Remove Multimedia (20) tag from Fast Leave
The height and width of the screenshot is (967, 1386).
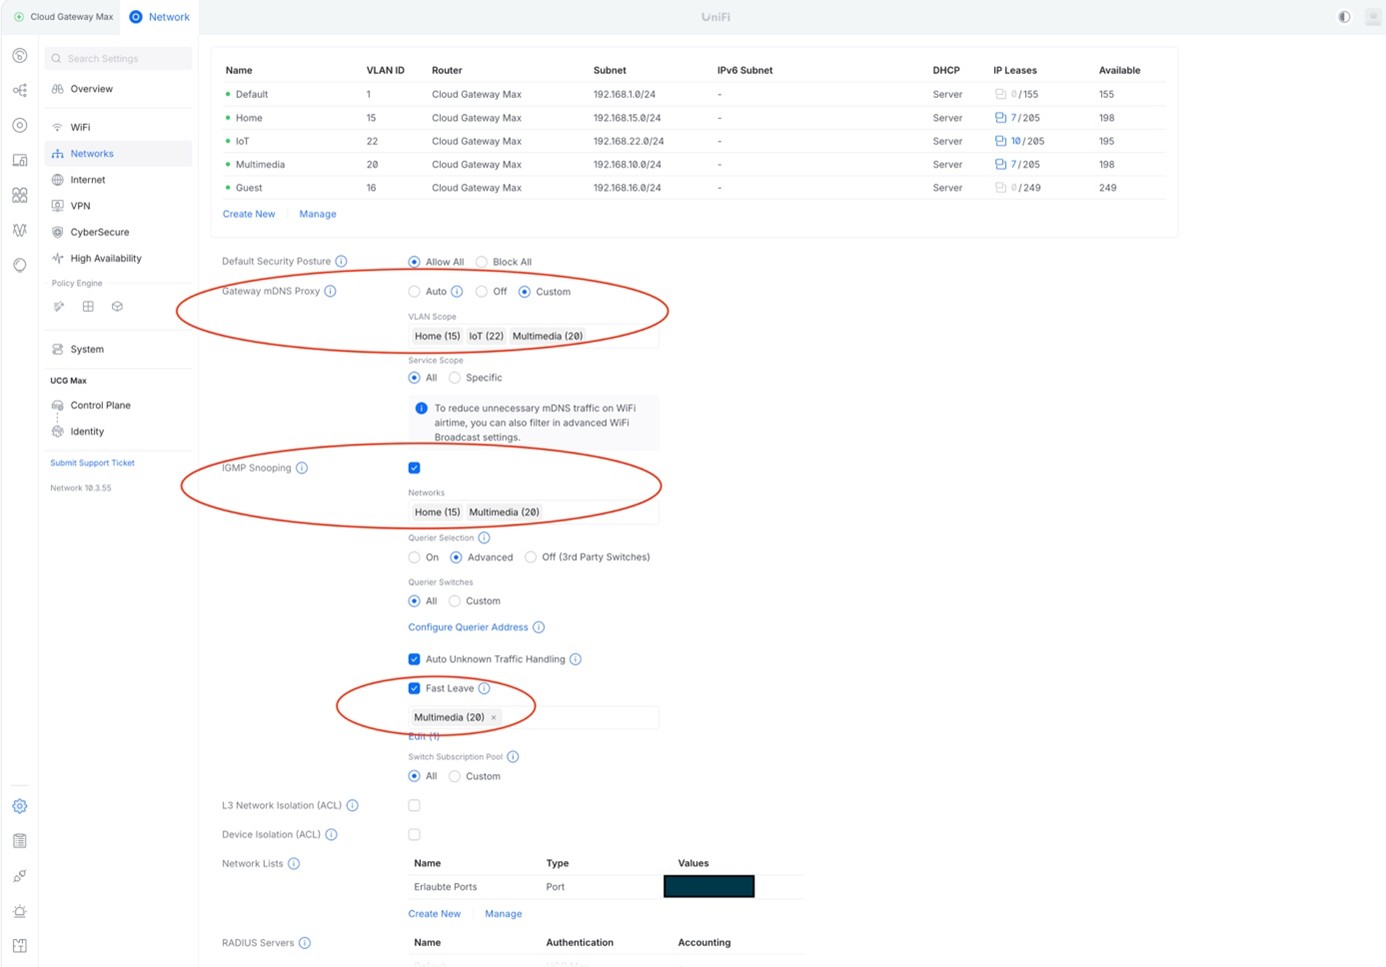(x=494, y=718)
